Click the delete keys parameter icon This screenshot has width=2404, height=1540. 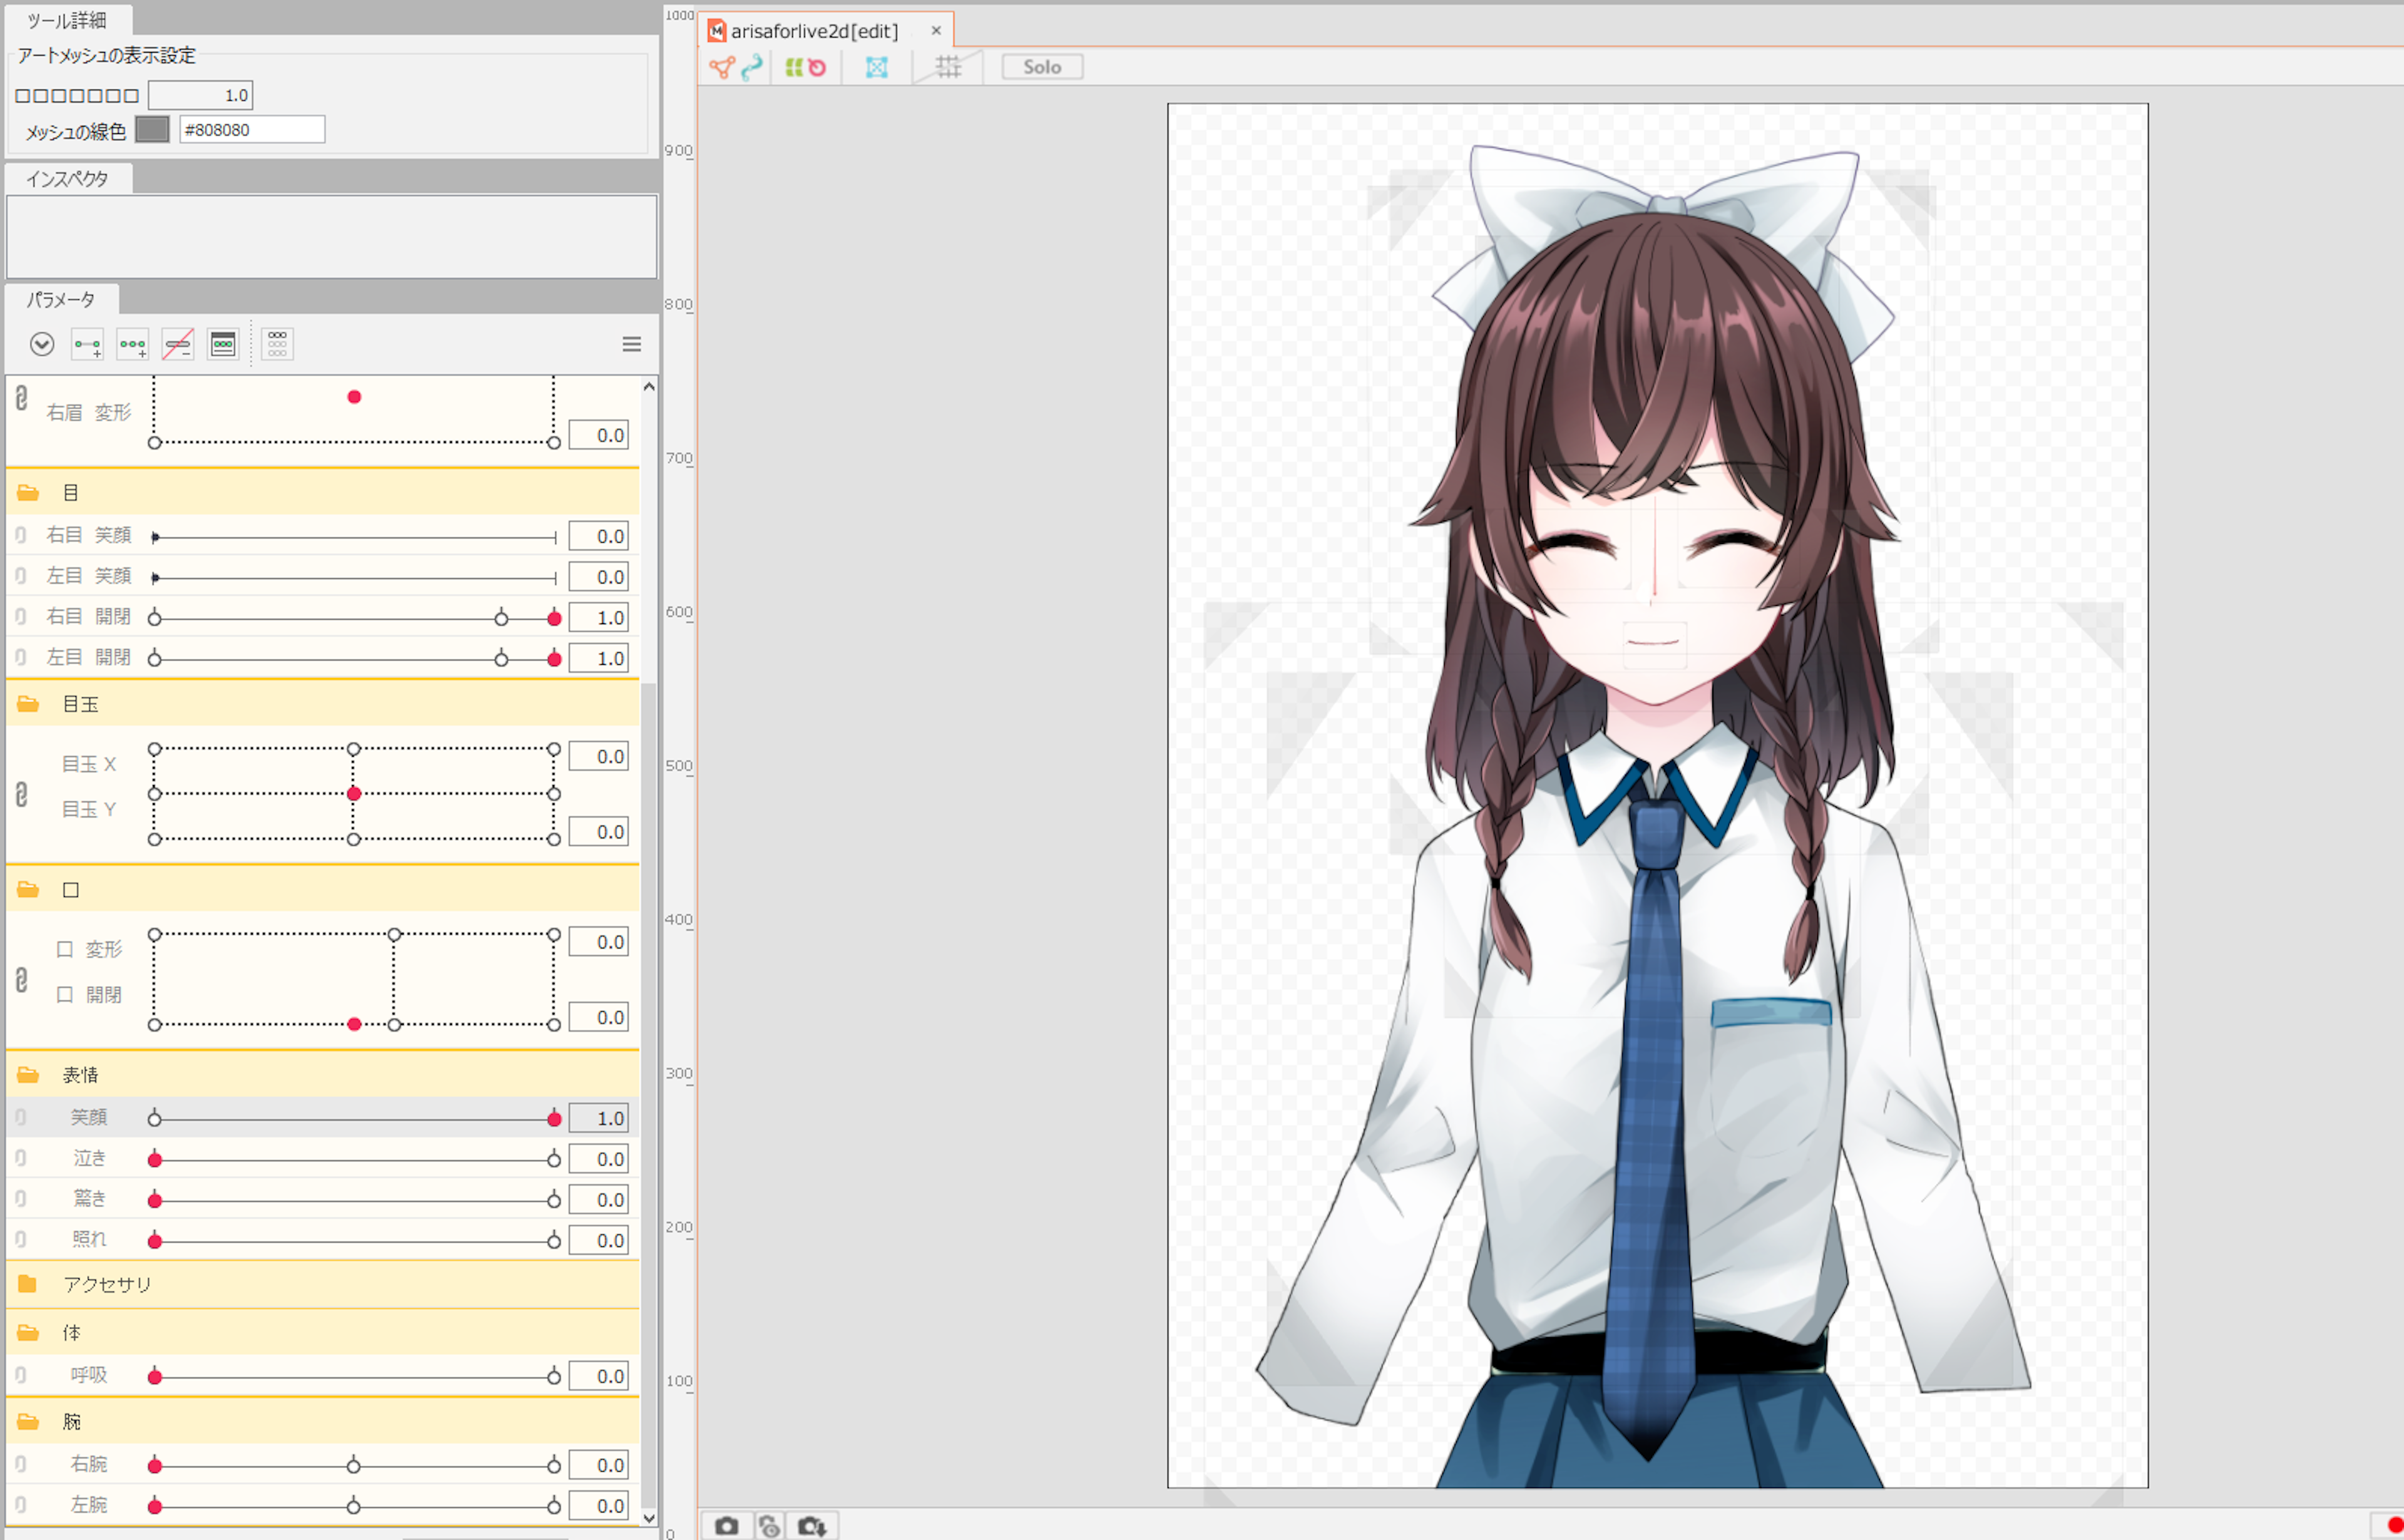coord(178,345)
